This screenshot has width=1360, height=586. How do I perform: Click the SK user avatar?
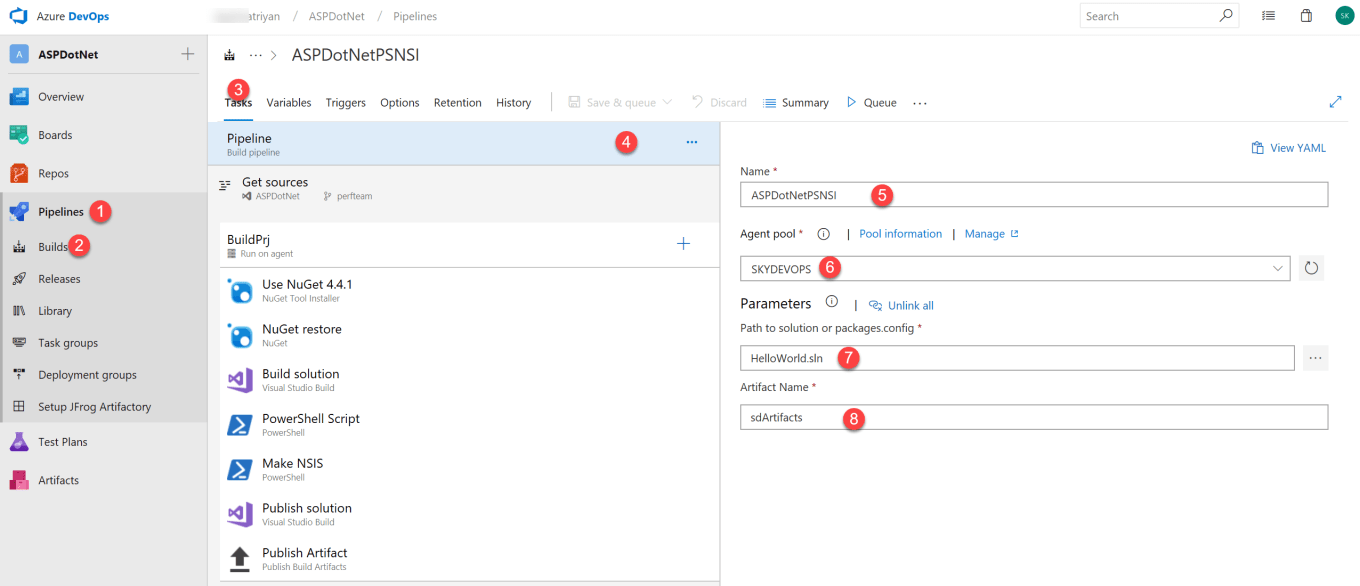click(x=1344, y=16)
